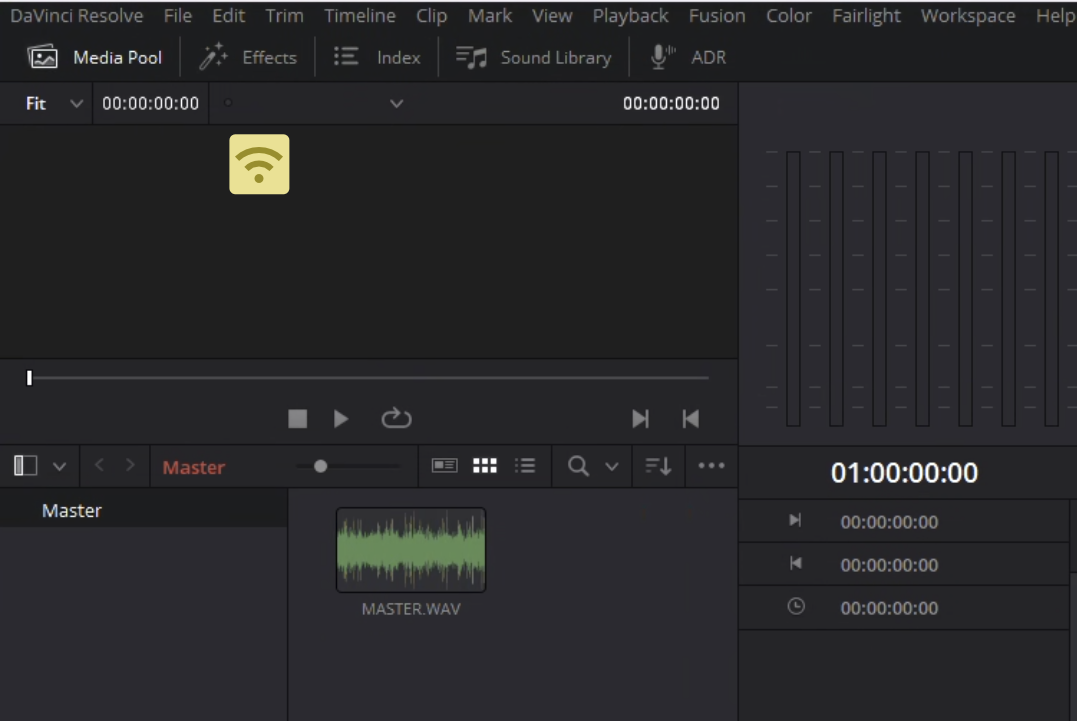Select the Master bin in the sidebar
1077x721 pixels.
click(x=144, y=511)
